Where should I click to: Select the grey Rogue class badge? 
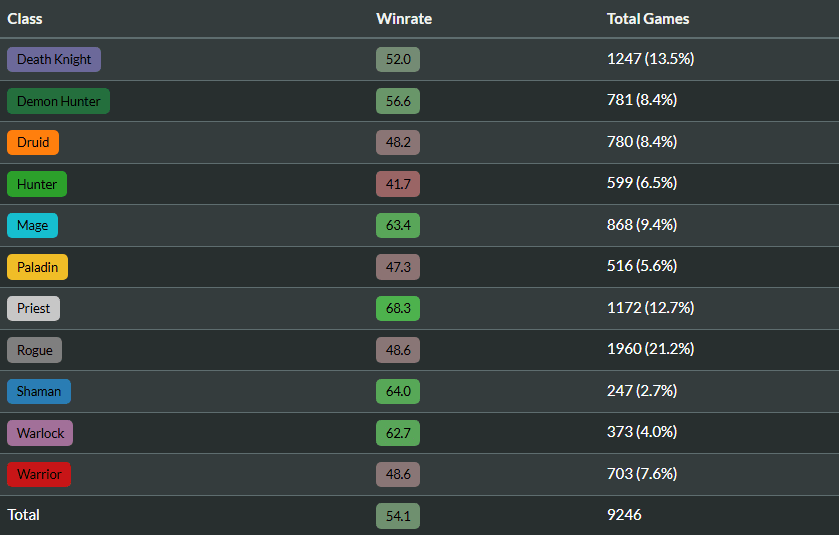34,350
